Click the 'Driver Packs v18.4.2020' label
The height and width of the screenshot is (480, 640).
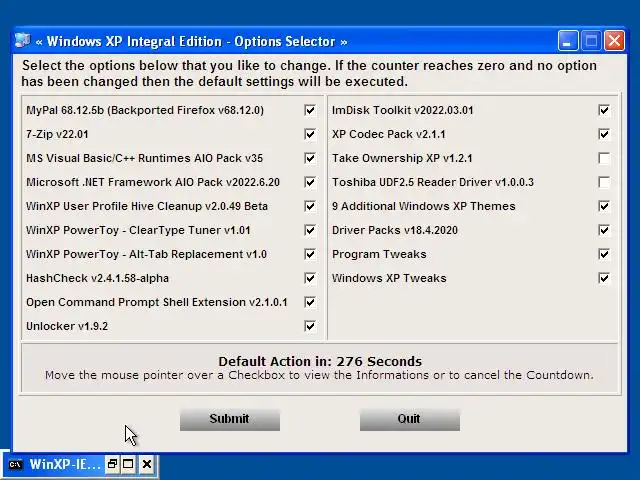395,230
